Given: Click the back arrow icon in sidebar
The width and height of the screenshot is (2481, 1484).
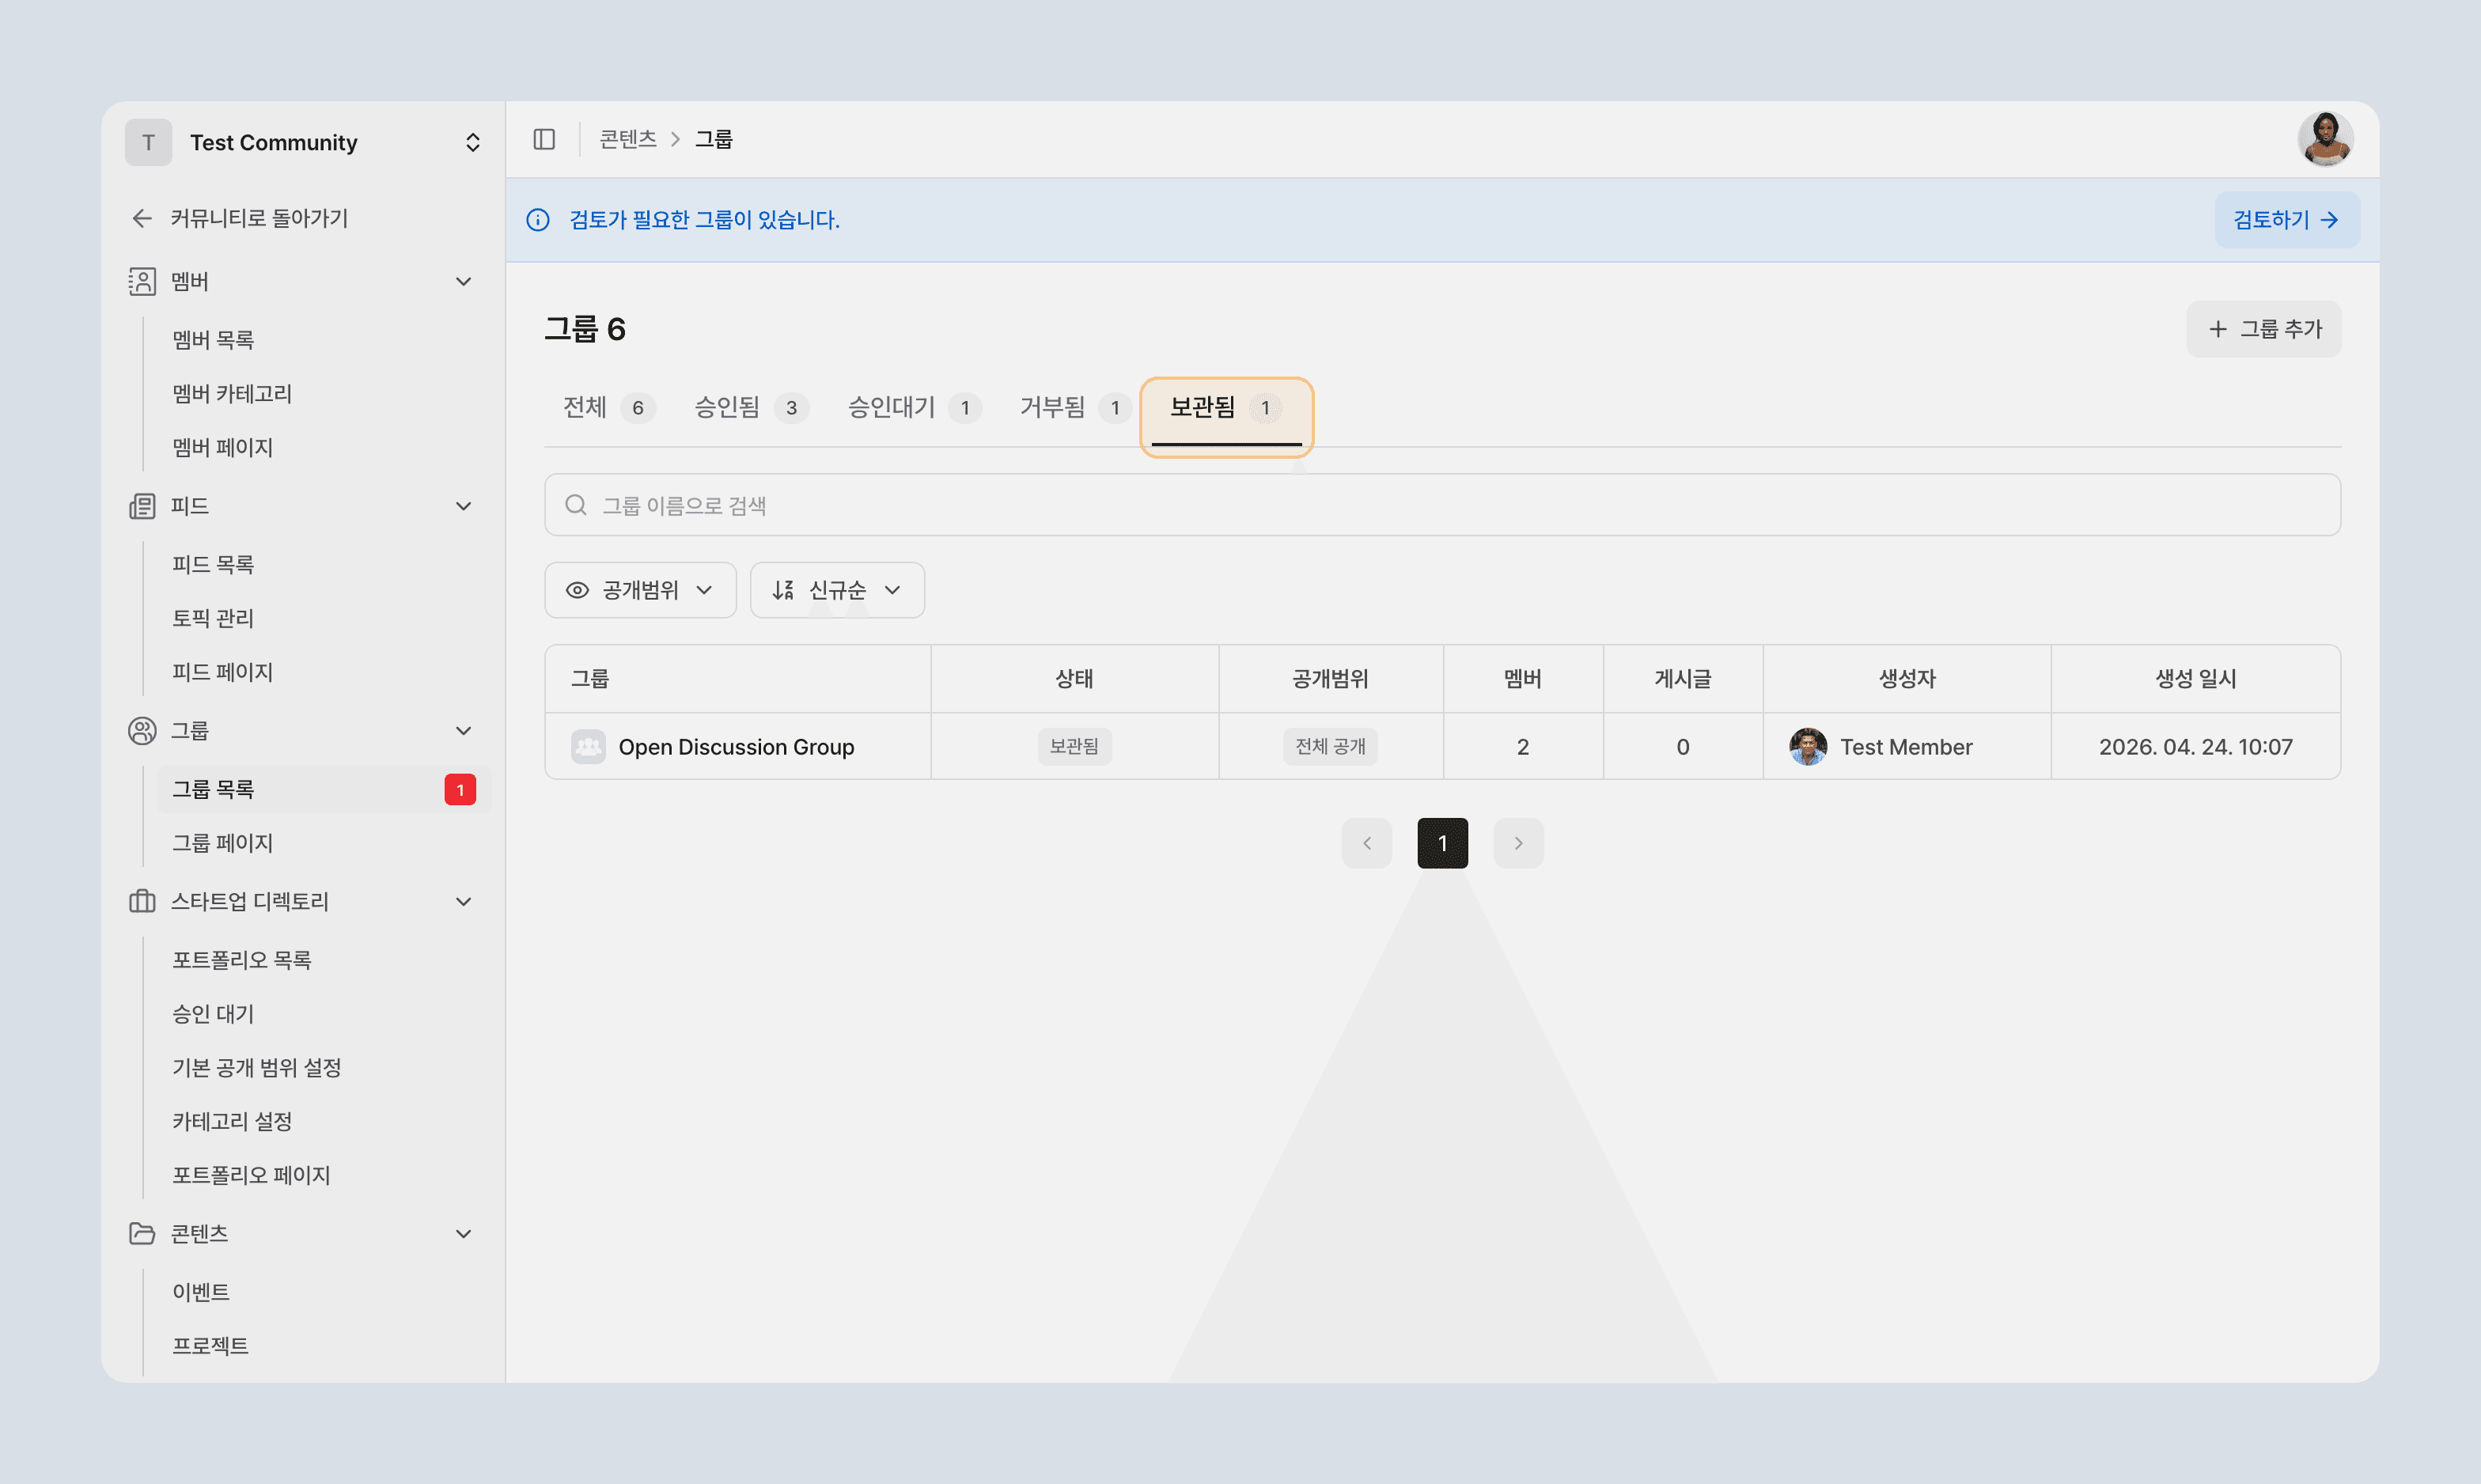Looking at the screenshot, I should point(142,218).
